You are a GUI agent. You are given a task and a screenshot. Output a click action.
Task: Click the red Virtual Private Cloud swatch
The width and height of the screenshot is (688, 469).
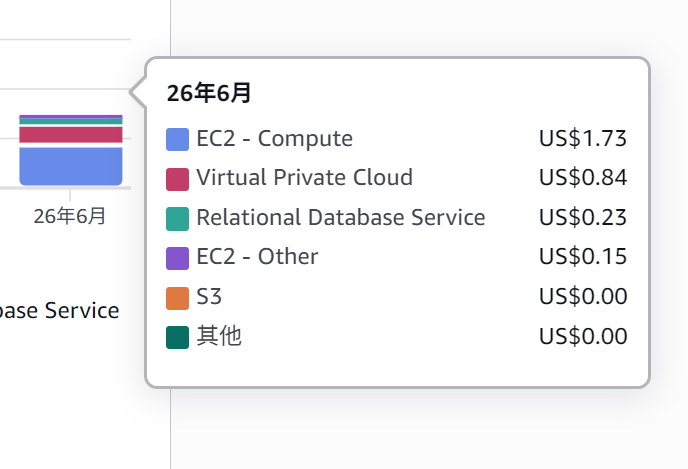click(177, 179)
